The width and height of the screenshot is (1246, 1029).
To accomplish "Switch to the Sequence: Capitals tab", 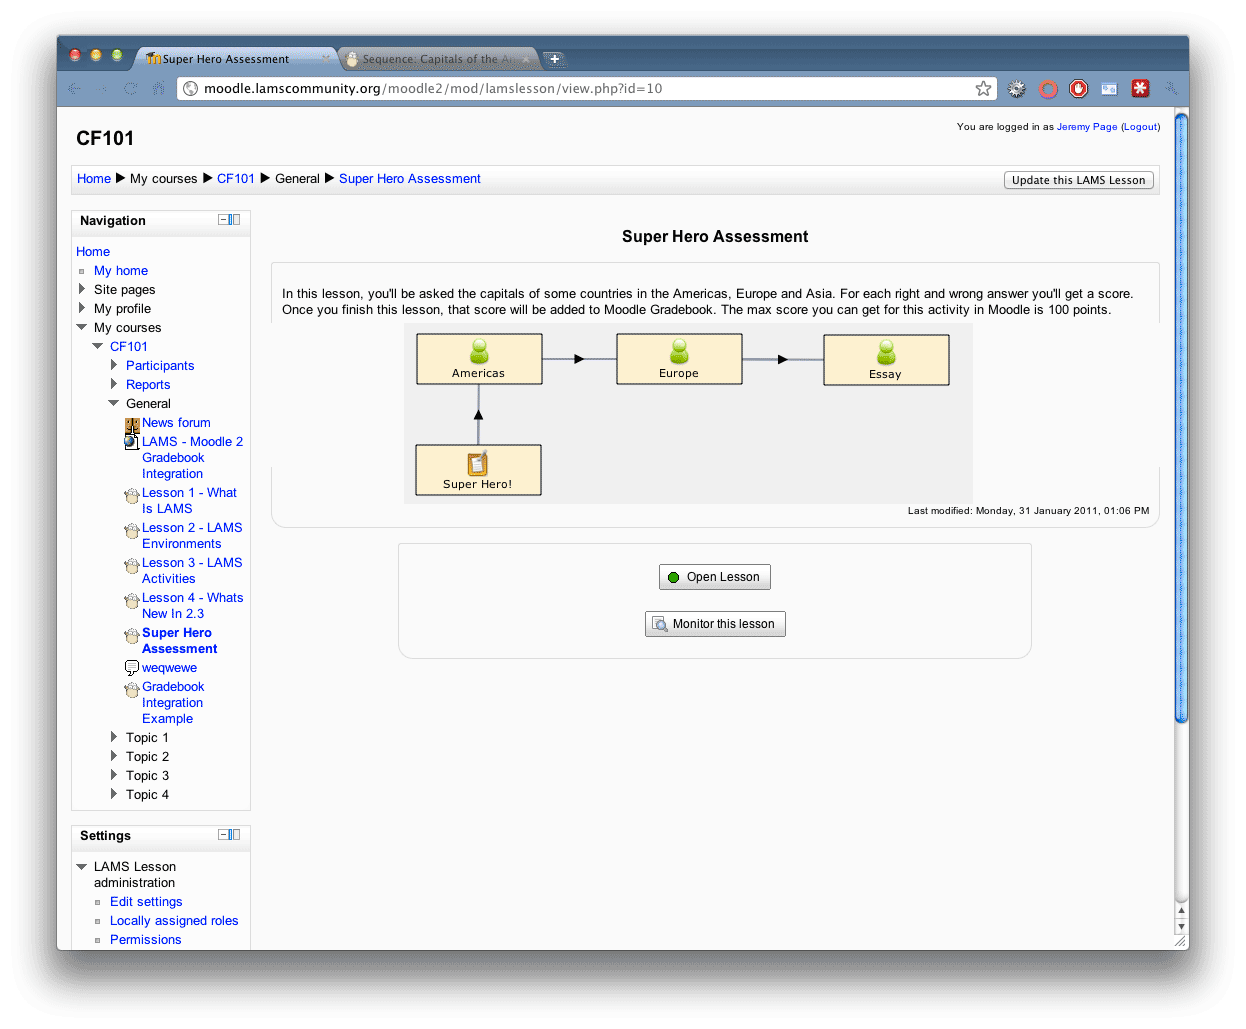I will 438,59.
